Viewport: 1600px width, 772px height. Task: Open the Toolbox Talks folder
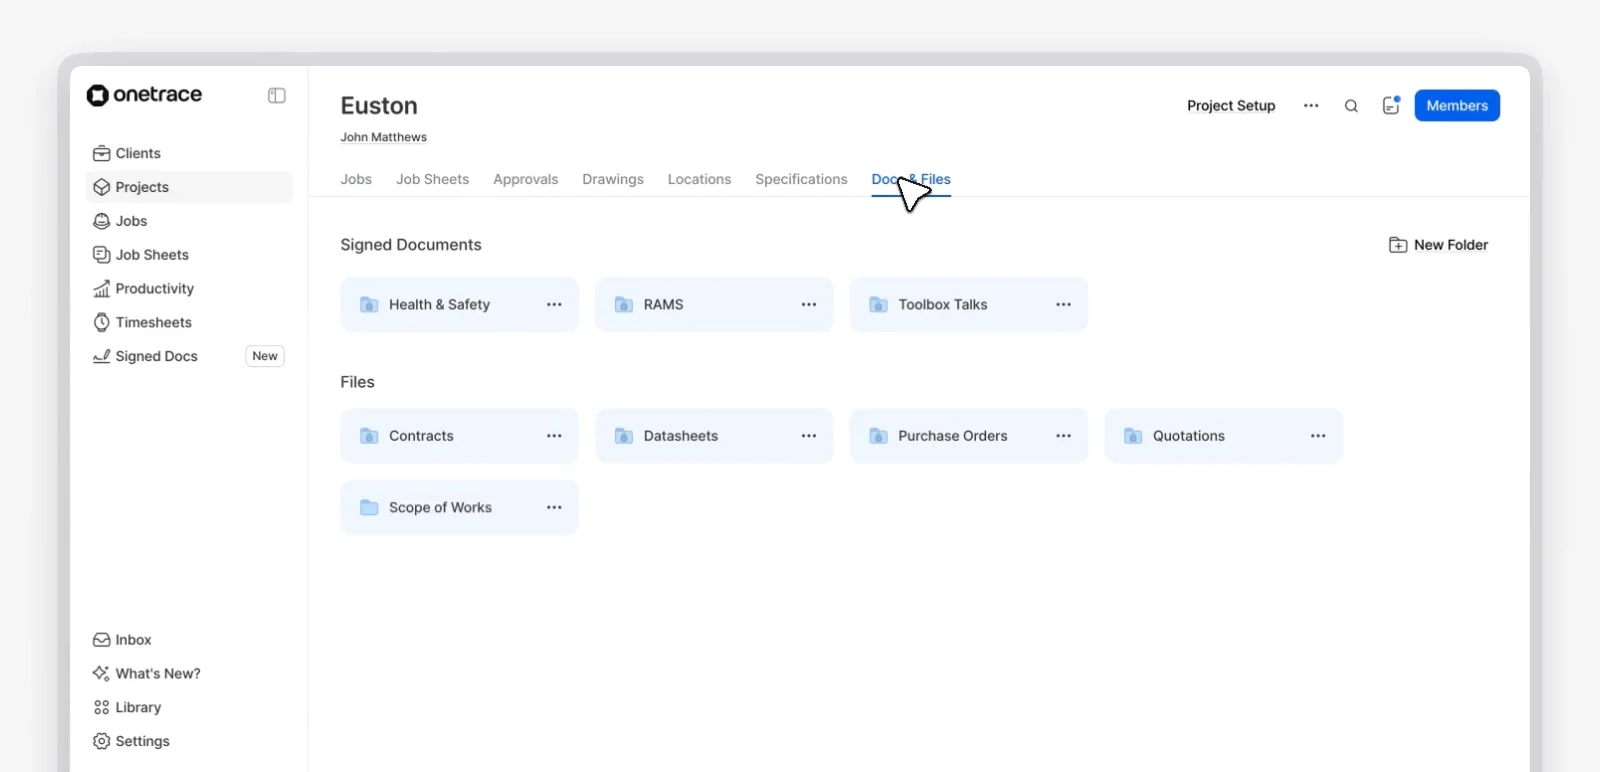[x=968, y=304]
